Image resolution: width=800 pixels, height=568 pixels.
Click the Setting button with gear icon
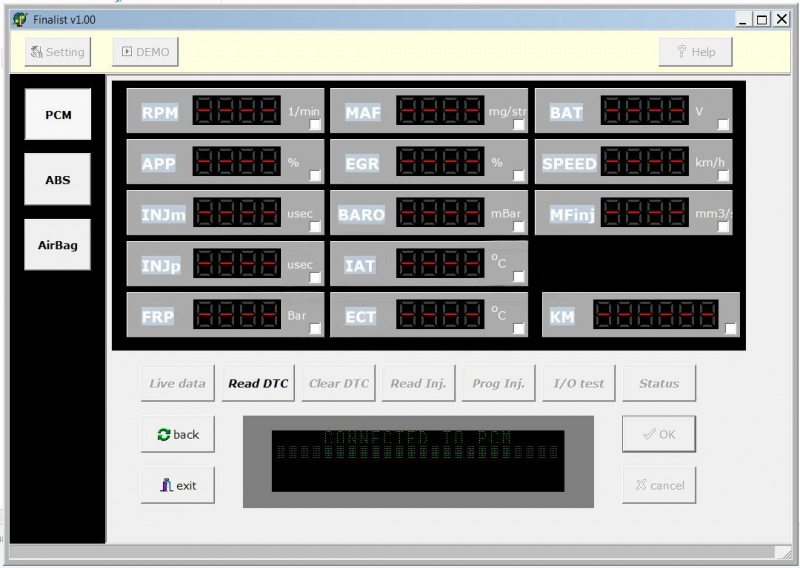(x=57, y=52)
